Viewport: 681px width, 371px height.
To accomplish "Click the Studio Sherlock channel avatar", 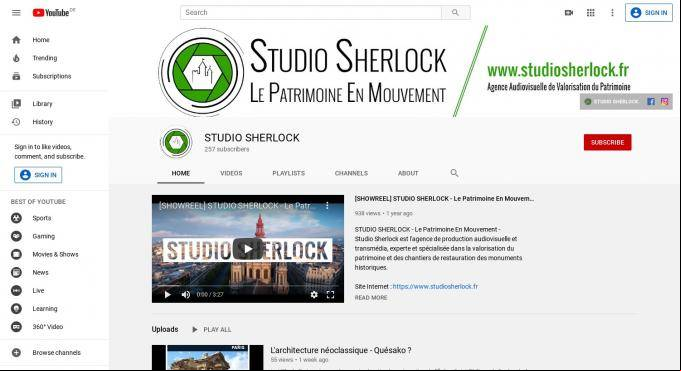I will 176,142.
